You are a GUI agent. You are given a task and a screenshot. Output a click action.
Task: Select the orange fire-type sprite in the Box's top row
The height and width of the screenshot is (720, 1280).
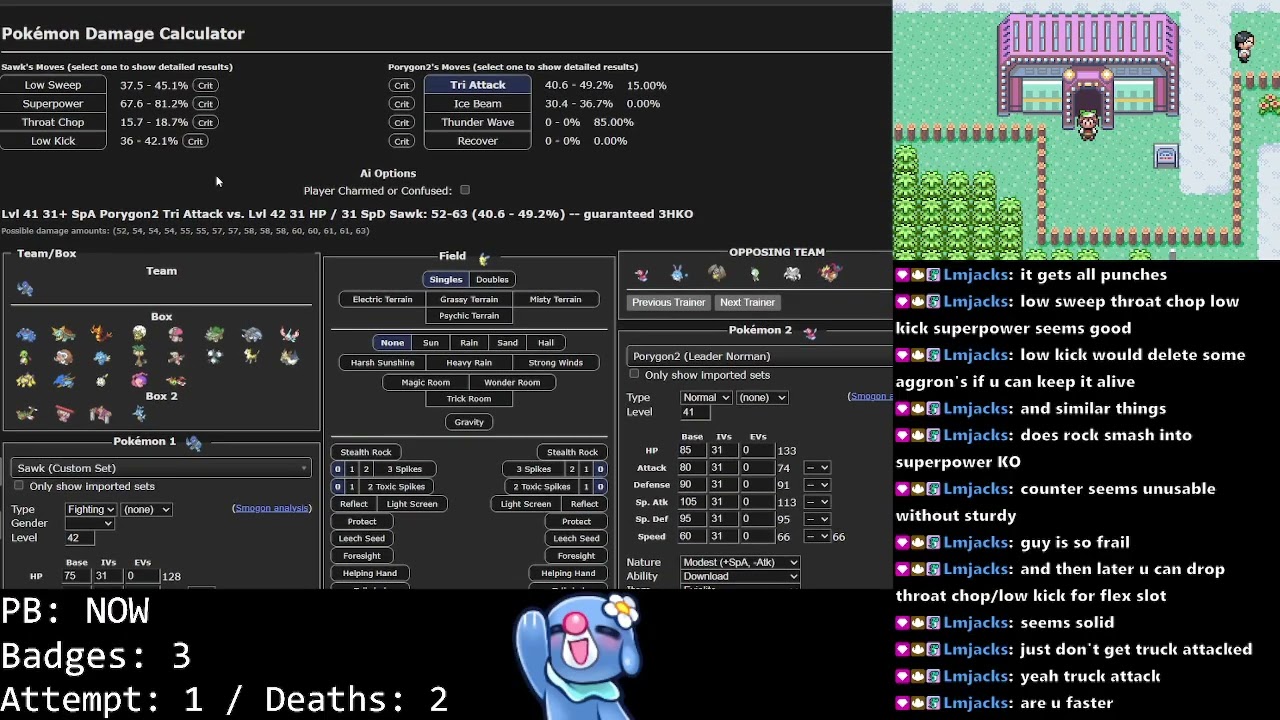pyautogui.click(x=101, y=334)
